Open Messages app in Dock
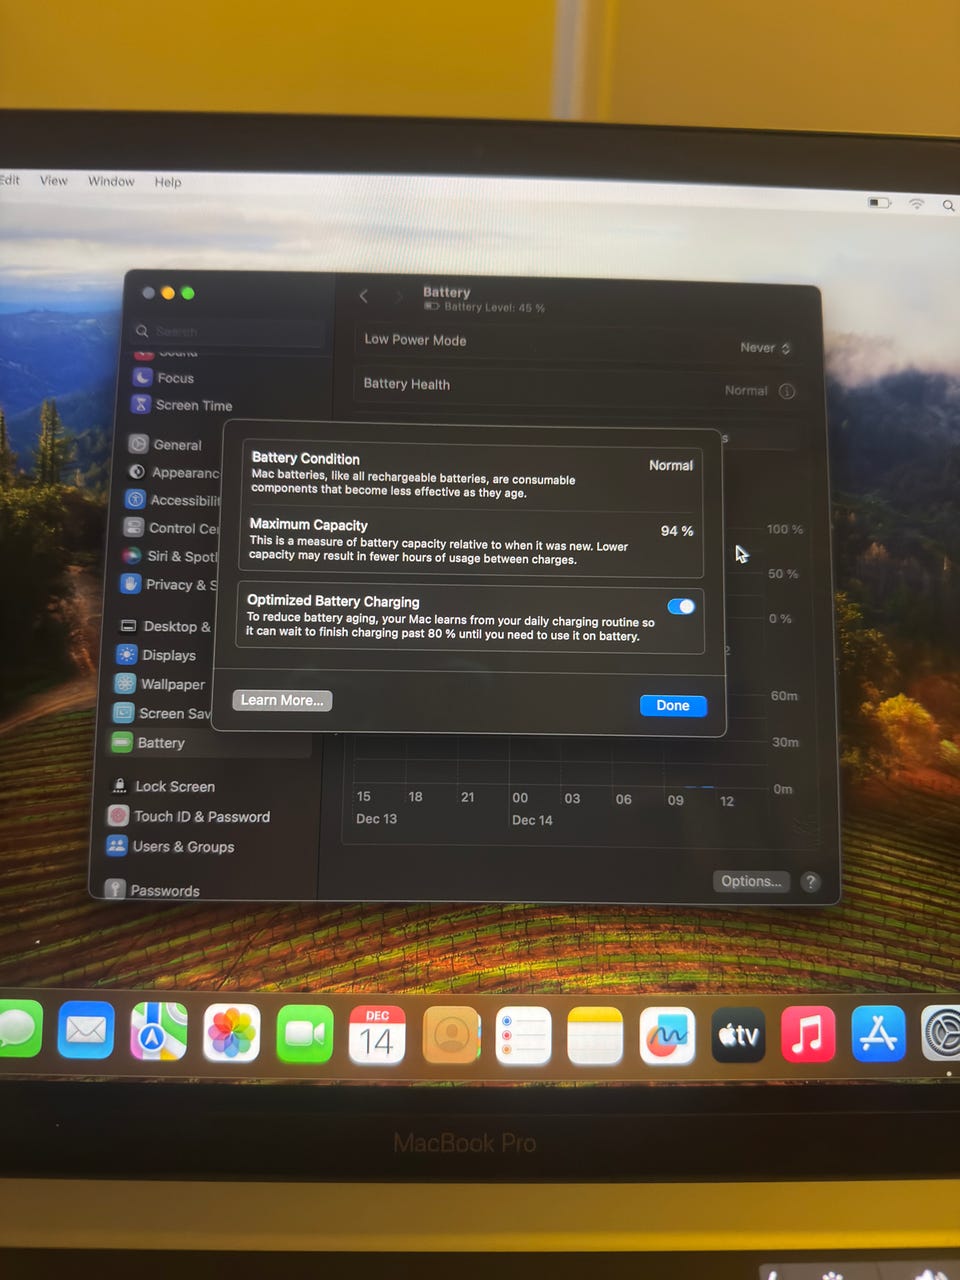The image size is (960, 1280). click(18, 1028)
